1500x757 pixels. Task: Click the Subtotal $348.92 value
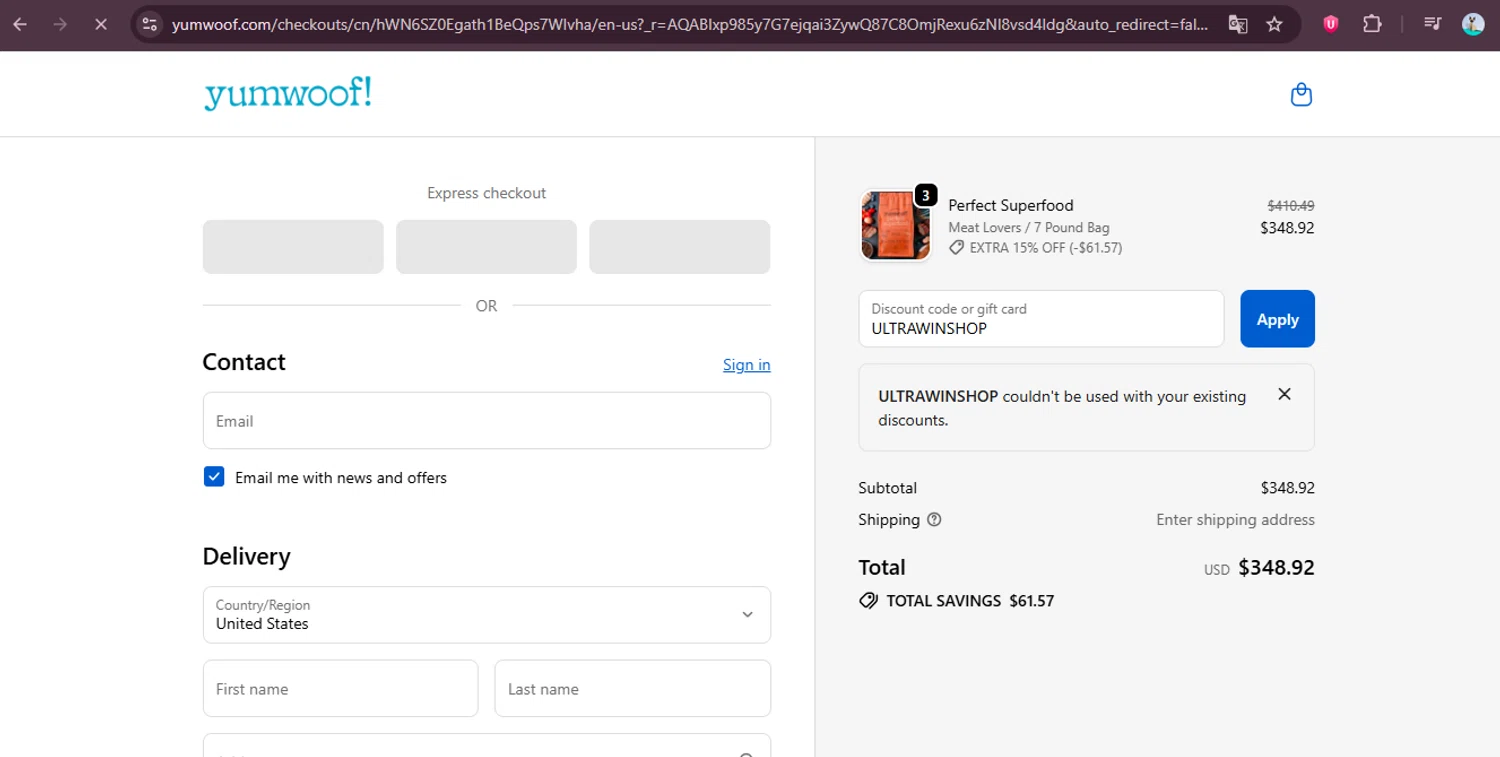[1287, 488]
